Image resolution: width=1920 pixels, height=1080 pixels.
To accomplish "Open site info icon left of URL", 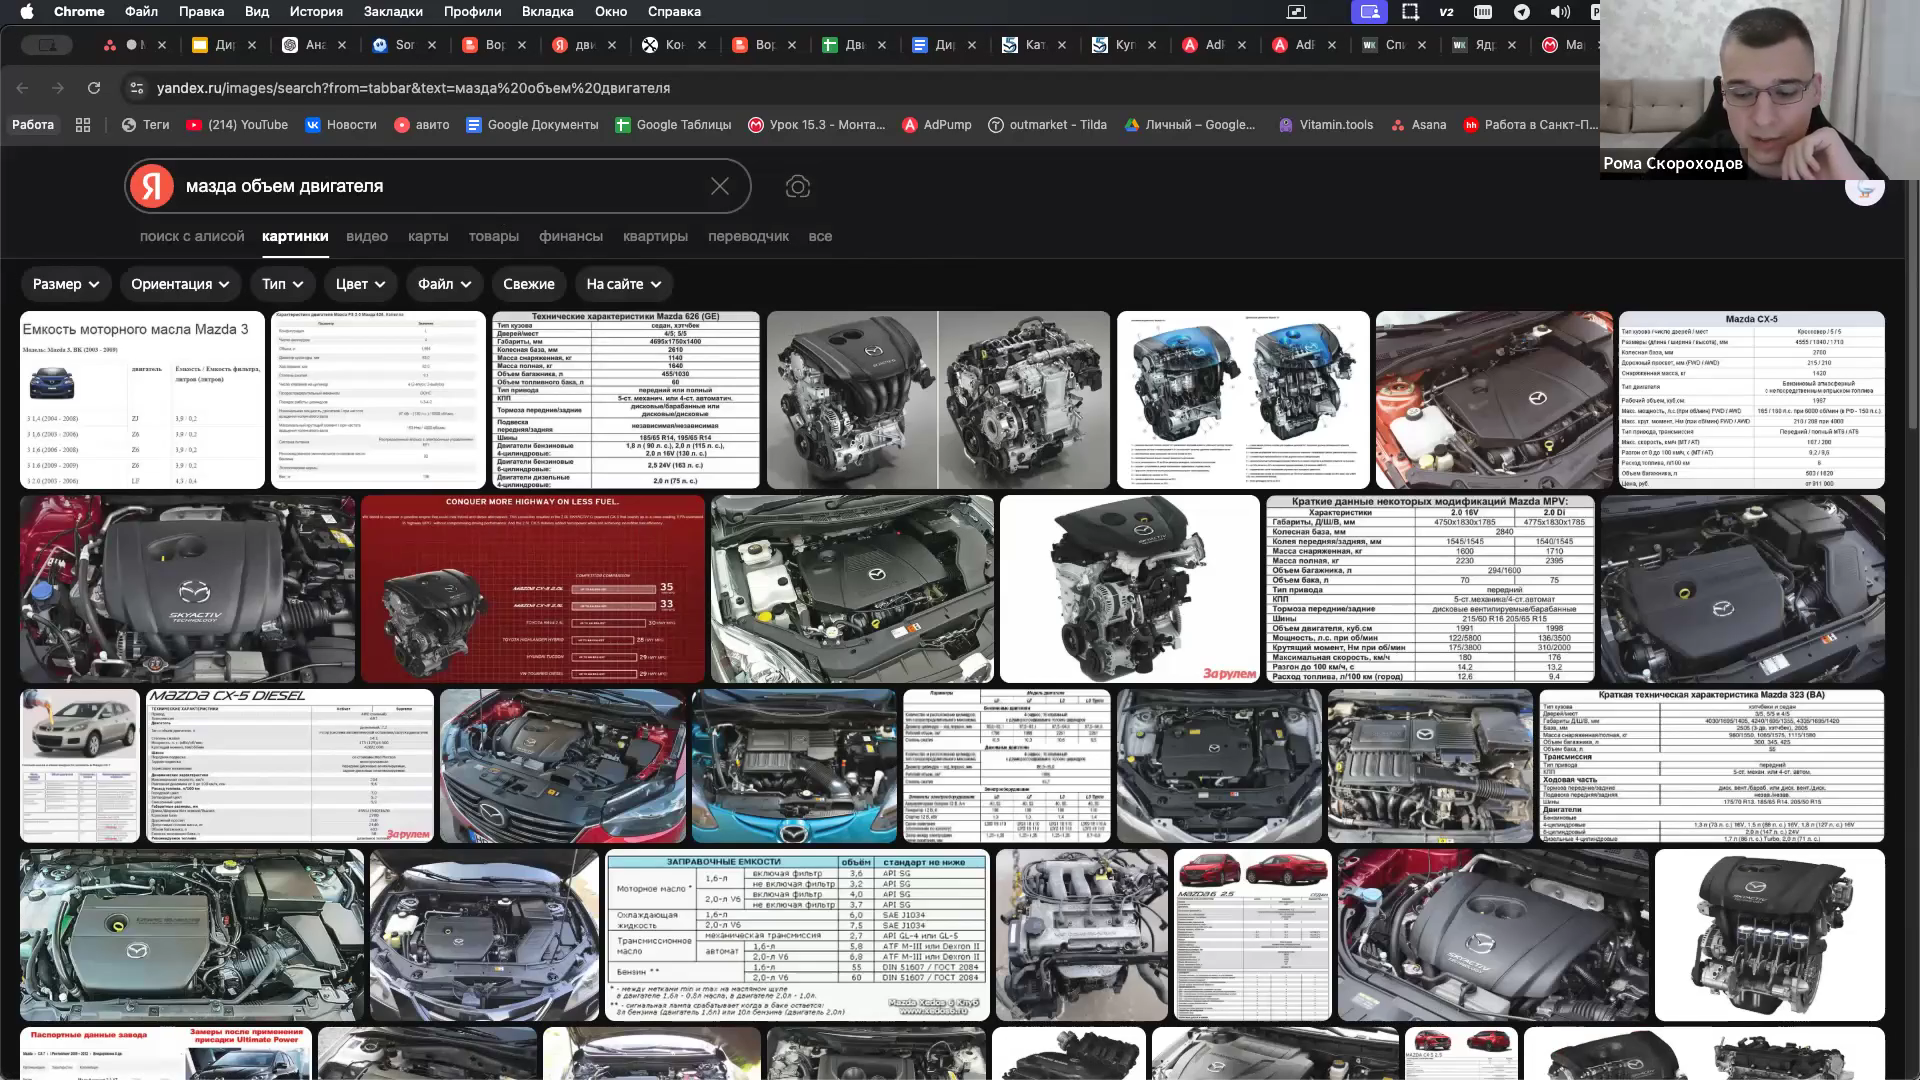I will [x=136, y=88].
